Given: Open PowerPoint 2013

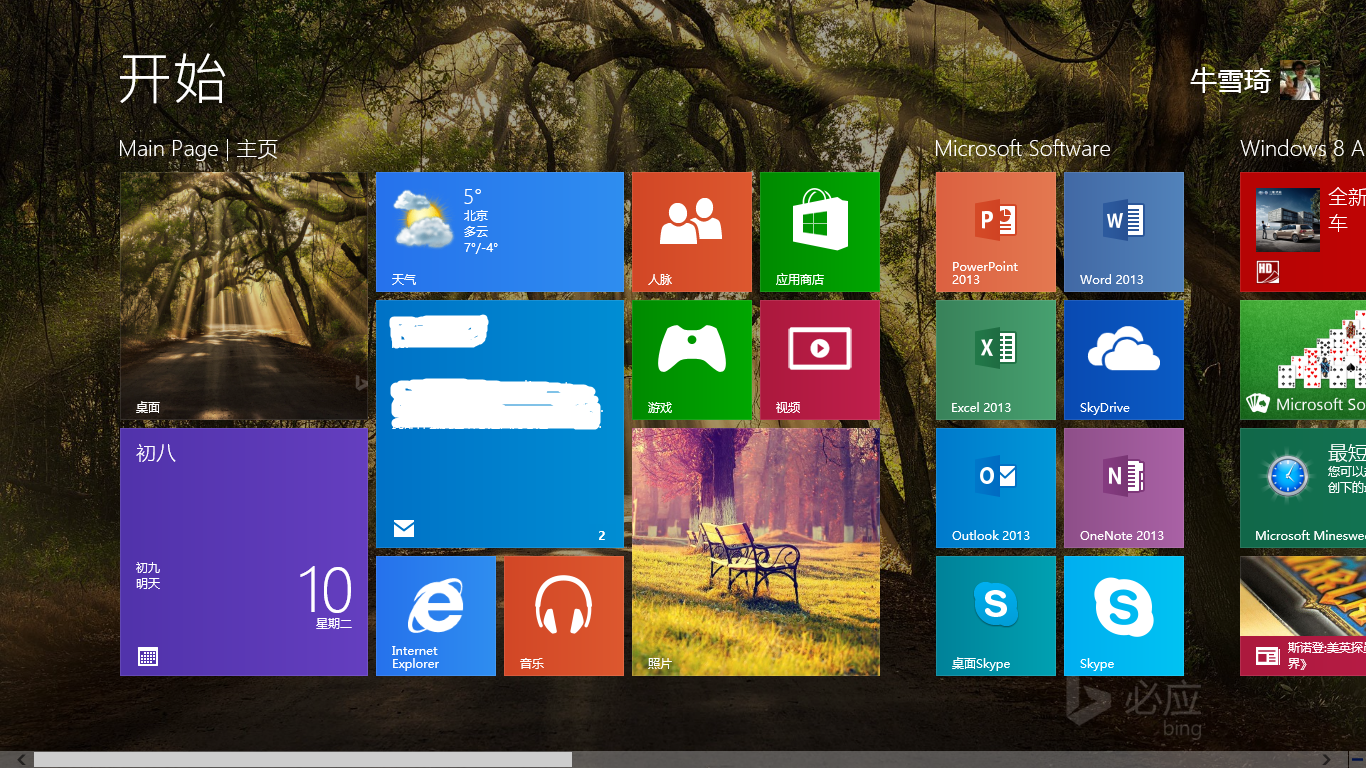Looking at the screenshot, I should pos(994,231).
